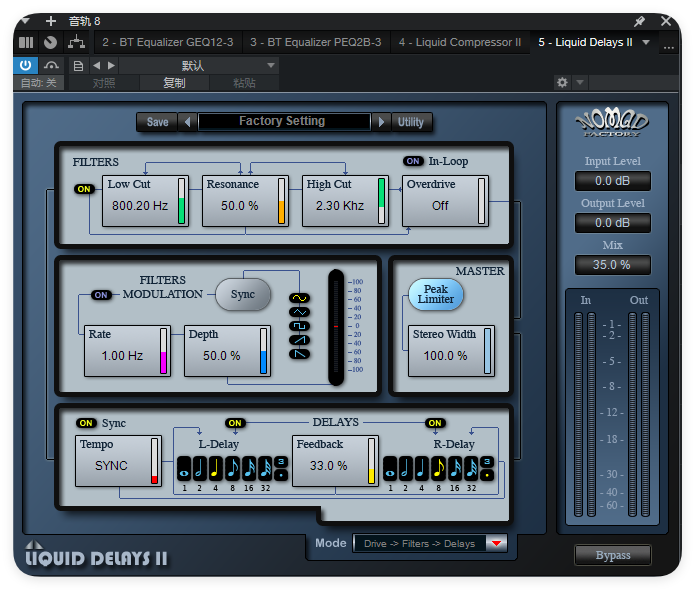Load the previous Factory preset arrow
Screen dimensions: 695x590
coord(187,122)
